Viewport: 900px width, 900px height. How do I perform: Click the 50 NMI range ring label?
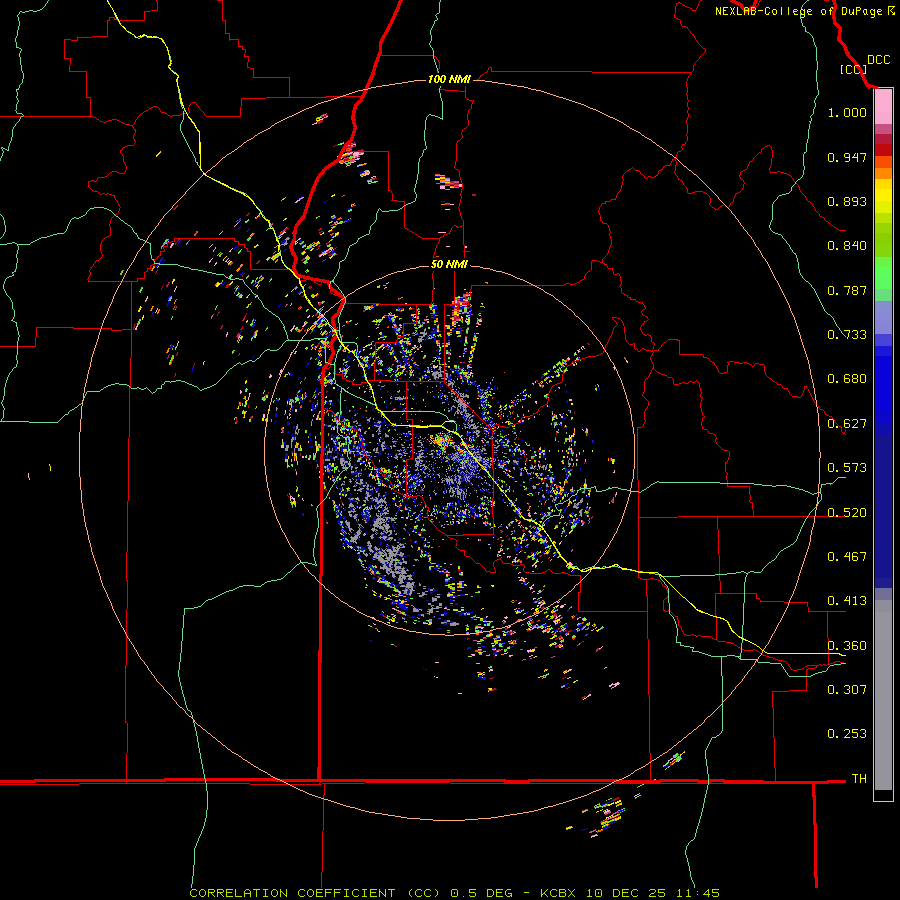(449, 264)
